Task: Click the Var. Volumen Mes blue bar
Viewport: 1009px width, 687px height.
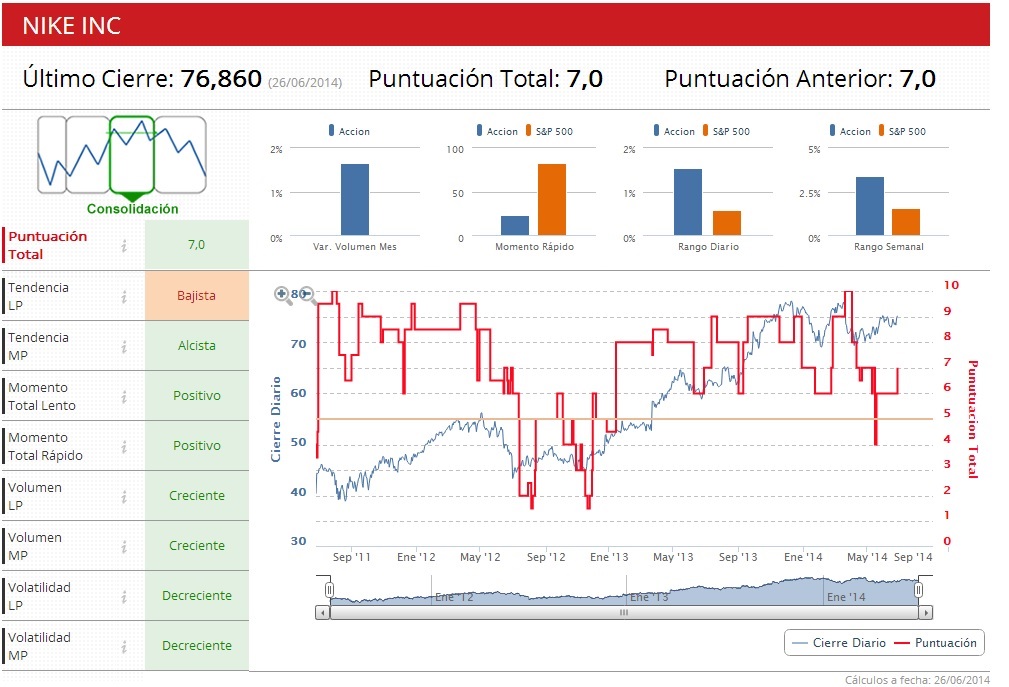Action: [x=355, y=199]
